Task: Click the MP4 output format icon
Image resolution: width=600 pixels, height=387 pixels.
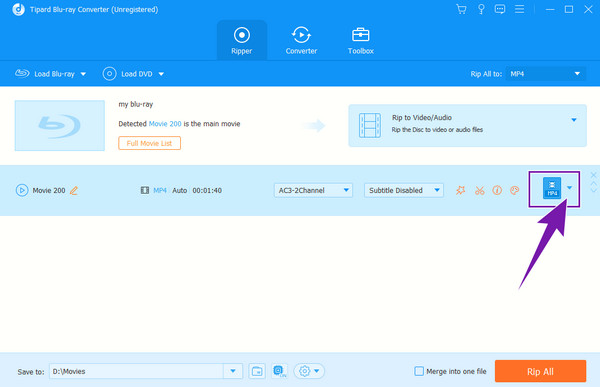Action: [552, 188]
